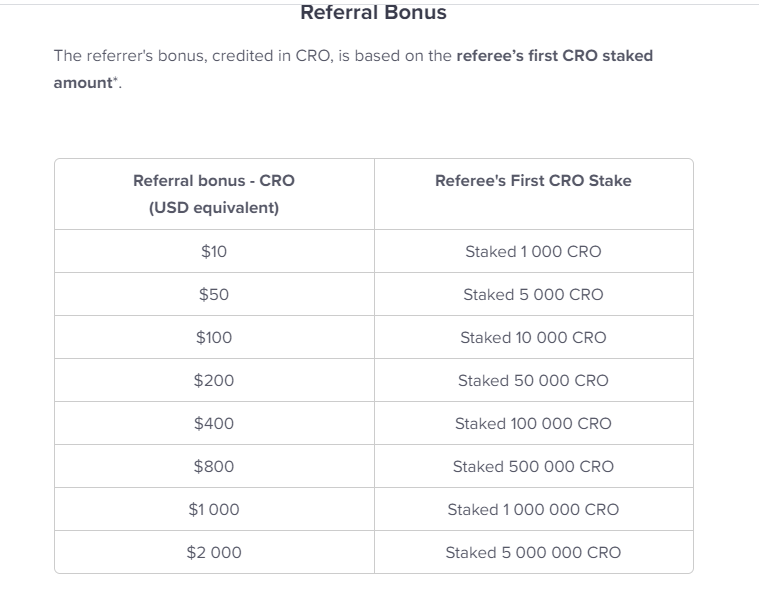Click the $100 bonus cell
The image size is (759, 604).
pos(214,337)
